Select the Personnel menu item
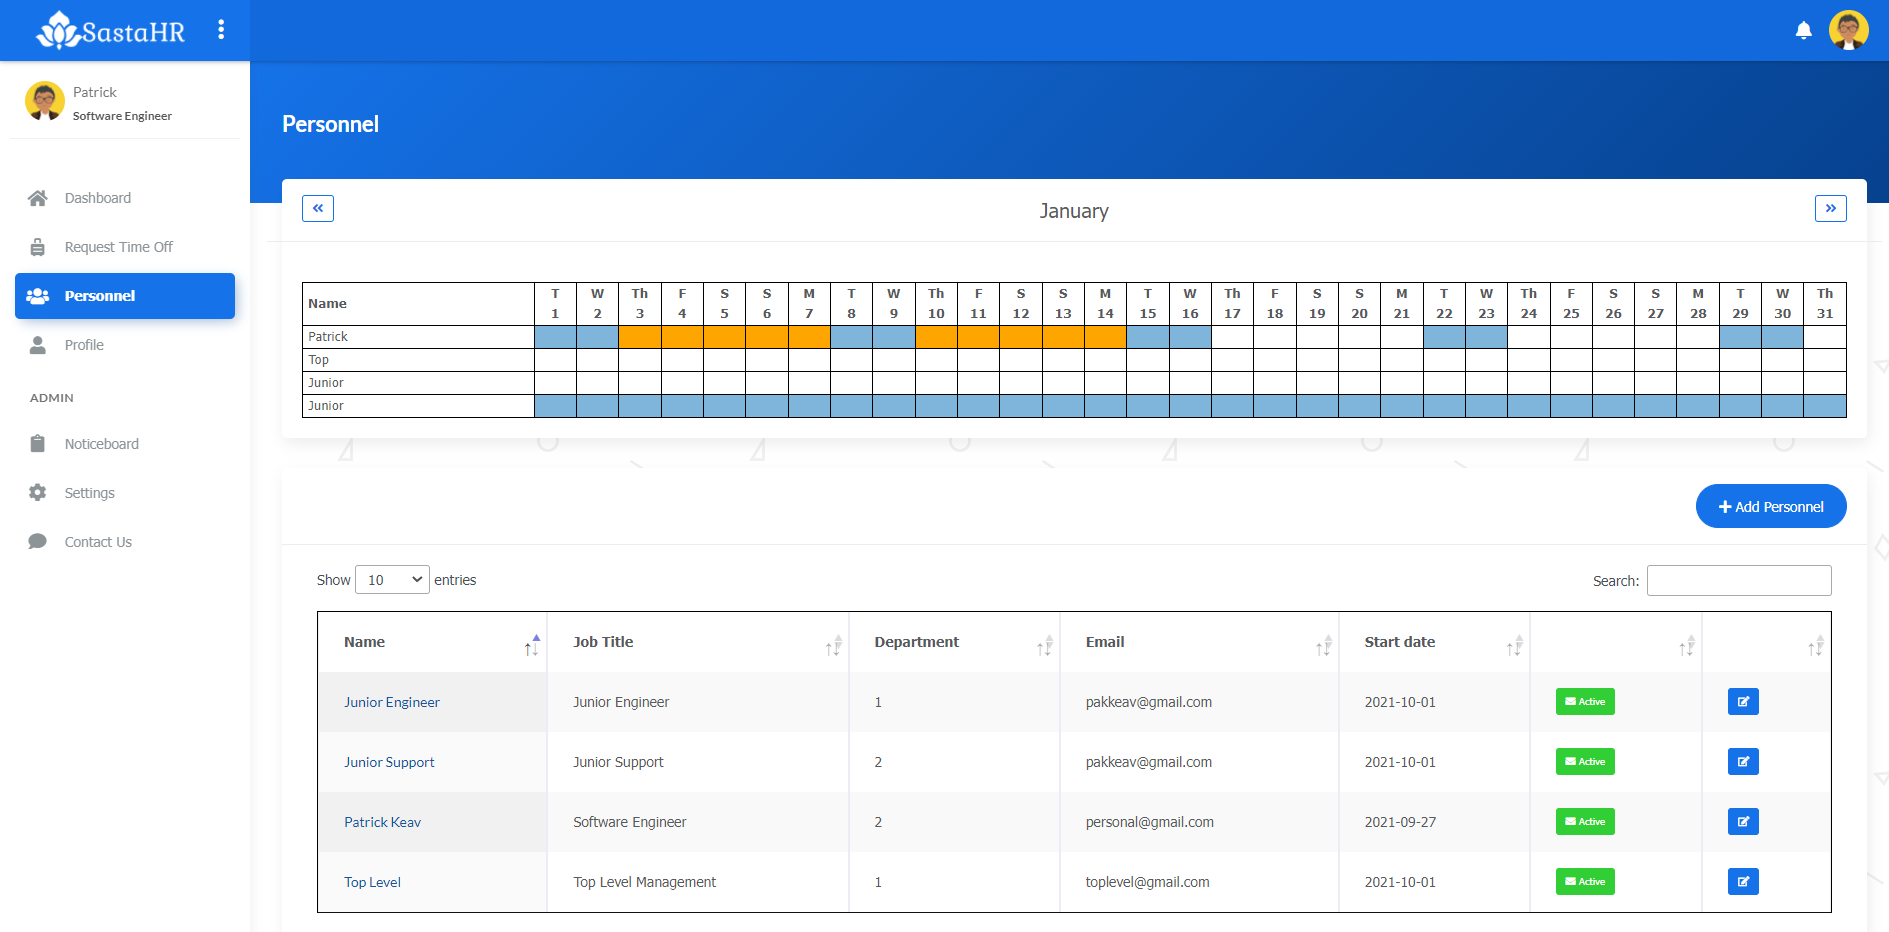1889x932 pixels. click(x=125, y=296)
